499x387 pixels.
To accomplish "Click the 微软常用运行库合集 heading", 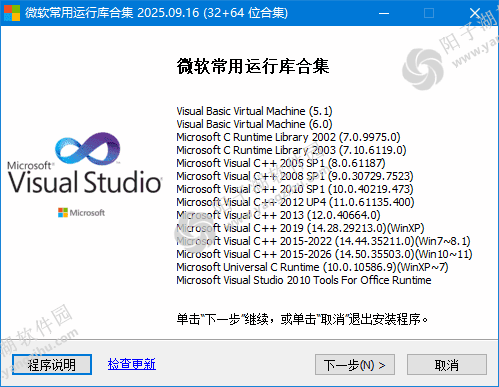I will point(253,66).
